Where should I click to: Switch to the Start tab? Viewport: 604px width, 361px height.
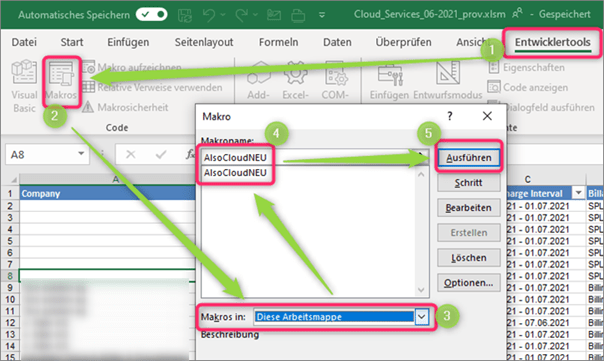(72, 42)
